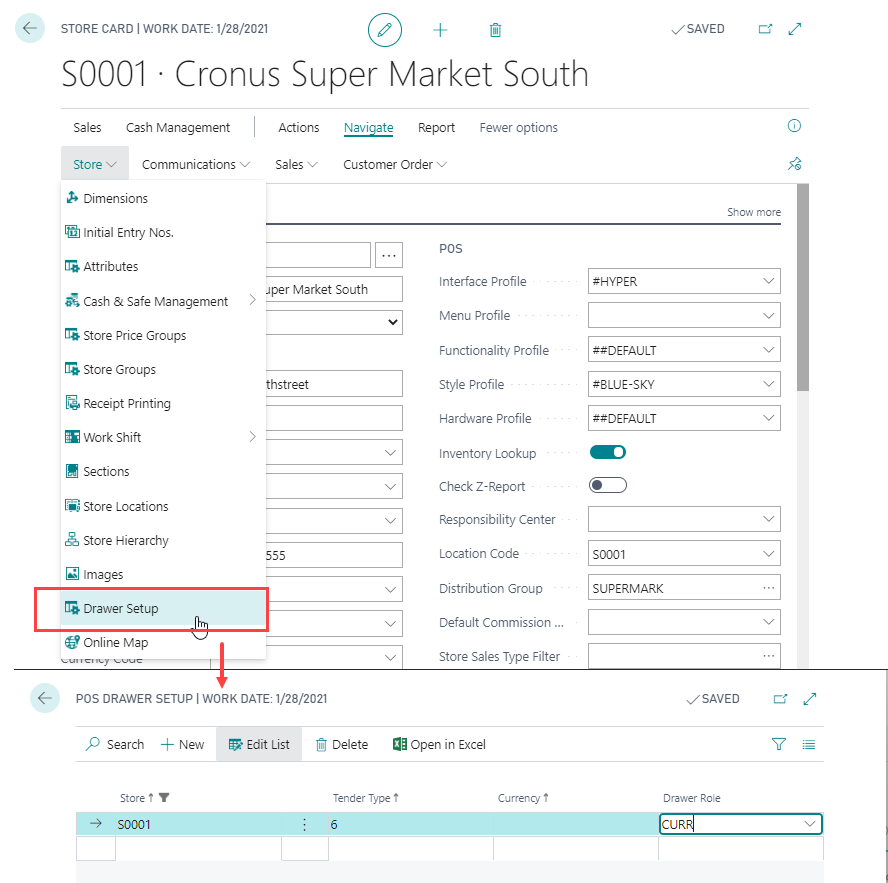Image resolution: width=888 pixels, height=883 pixels.
Task: Click the filter funnel icon in POS Drawer Setup
Action: [x=779, y=744]
